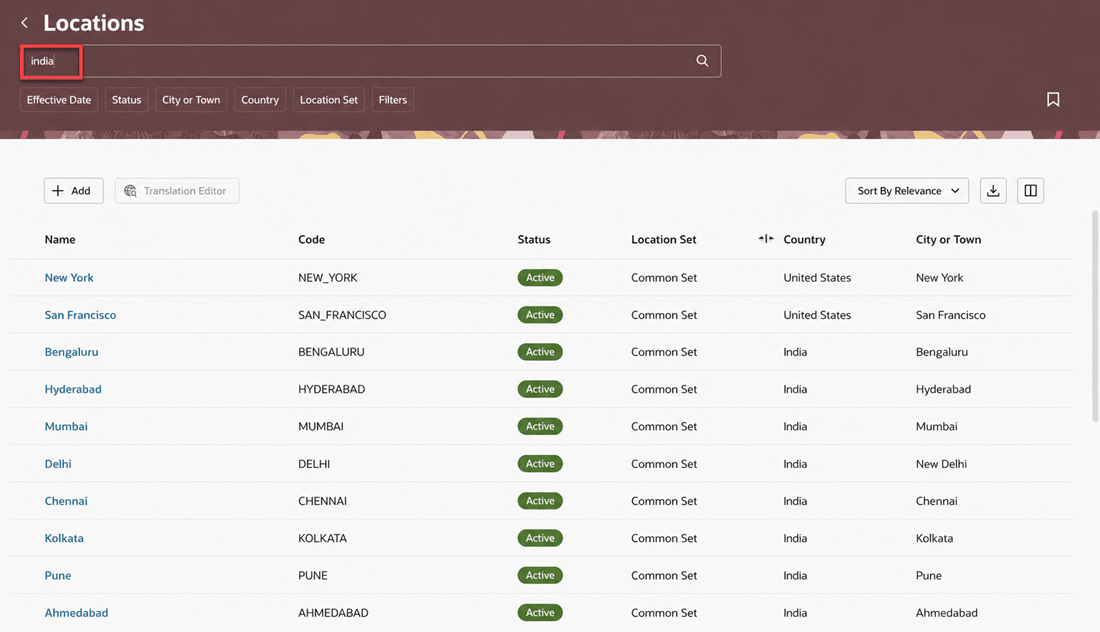Open the City or Town filter
This screenshot has width=1100, height=632.
191,100
